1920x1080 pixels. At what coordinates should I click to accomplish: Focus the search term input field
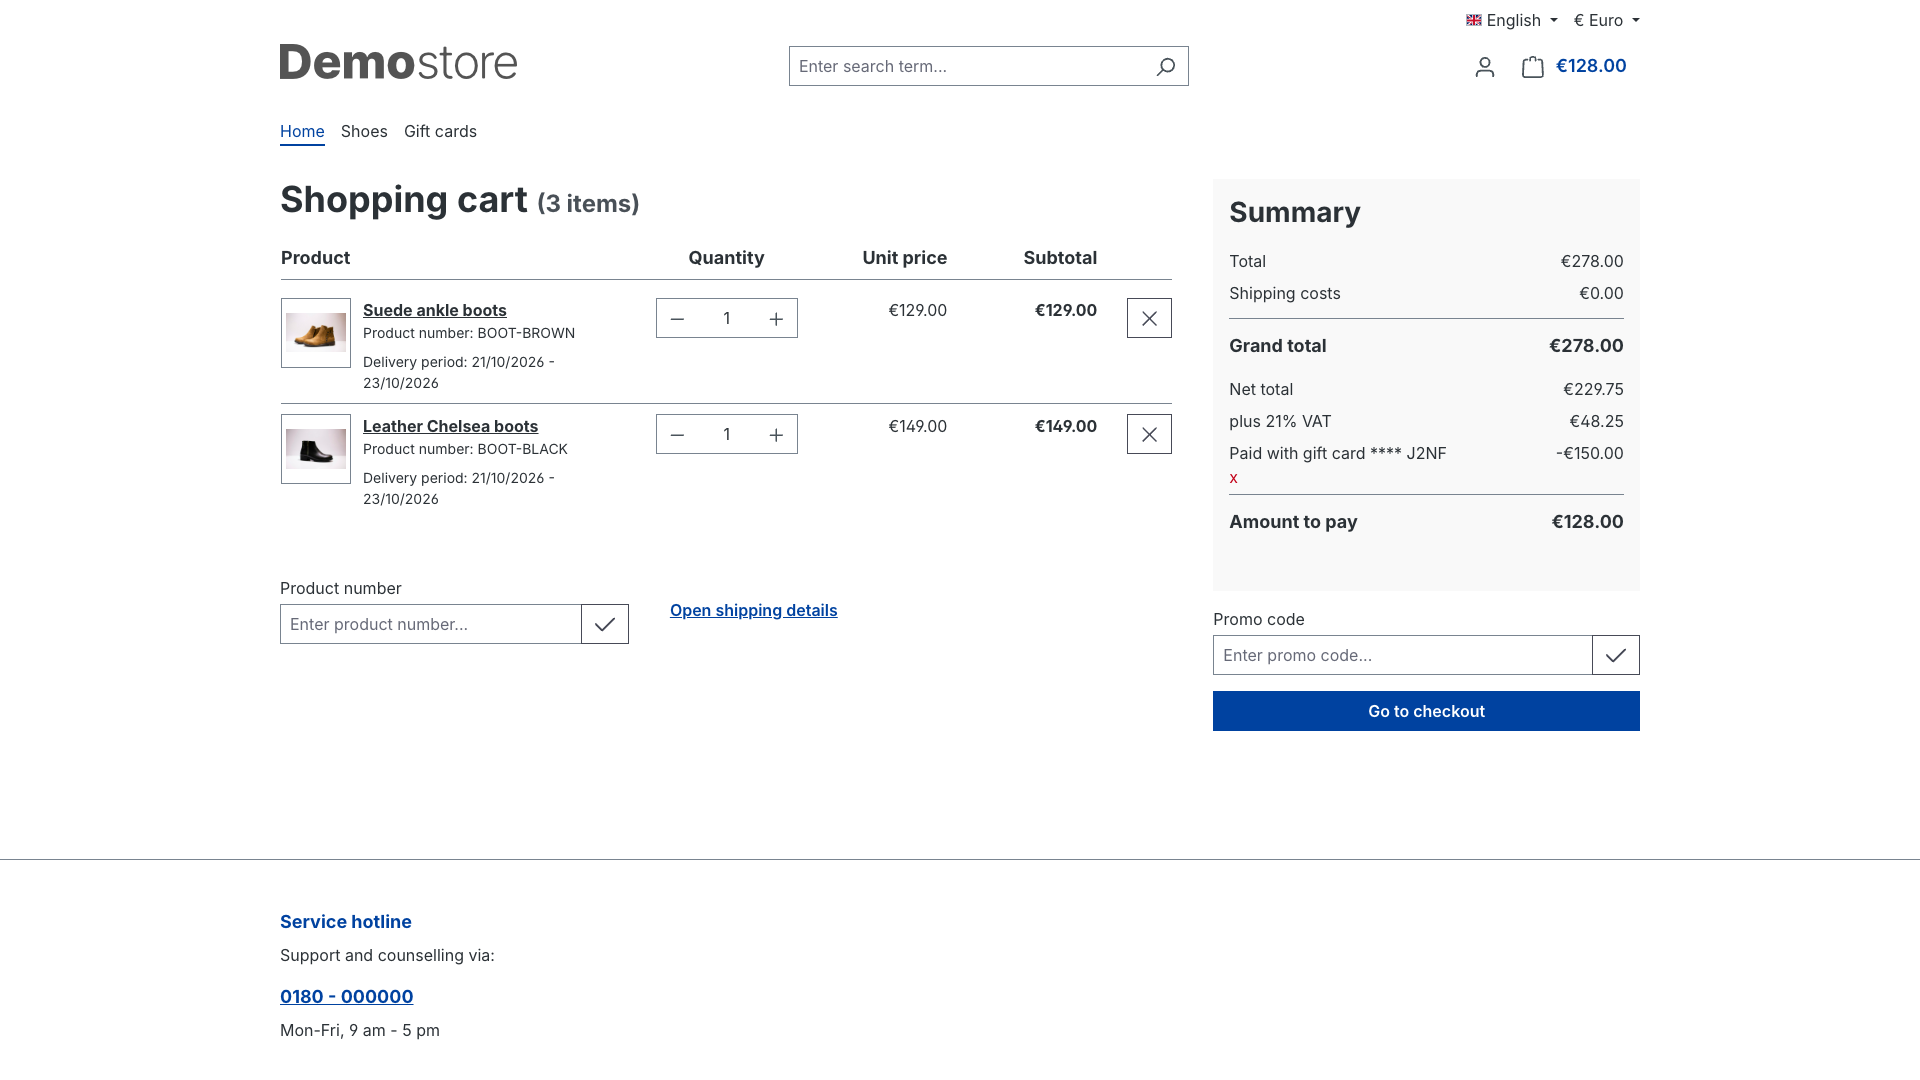tap(967, 66)
